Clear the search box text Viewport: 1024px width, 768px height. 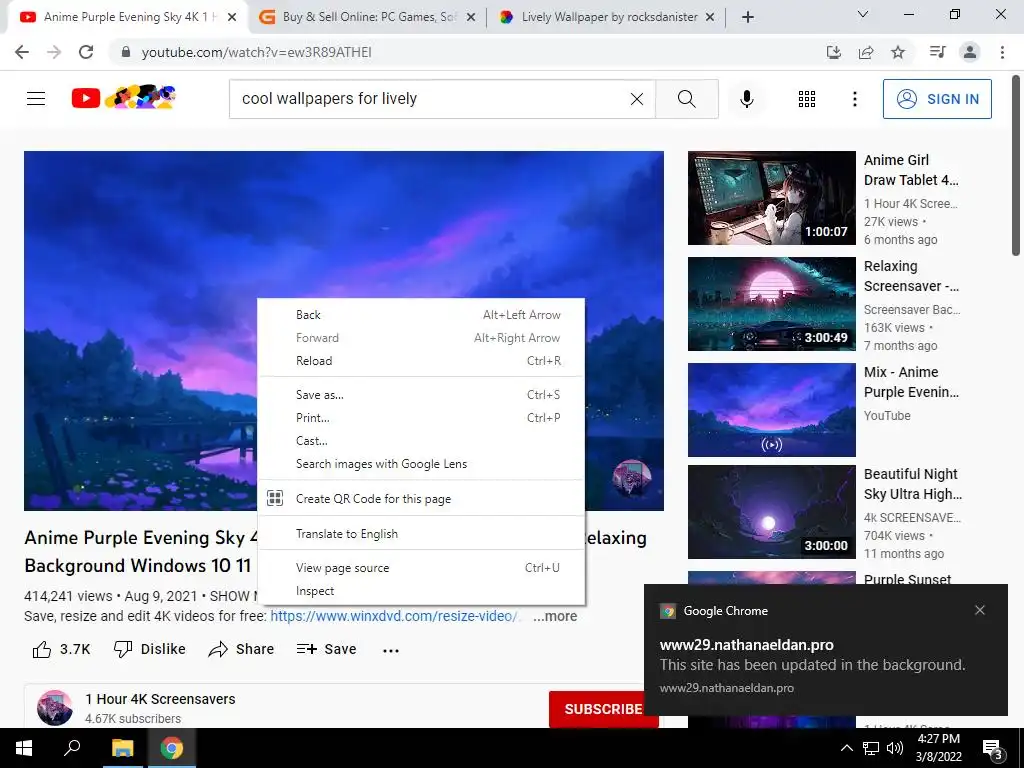point(637,99)
